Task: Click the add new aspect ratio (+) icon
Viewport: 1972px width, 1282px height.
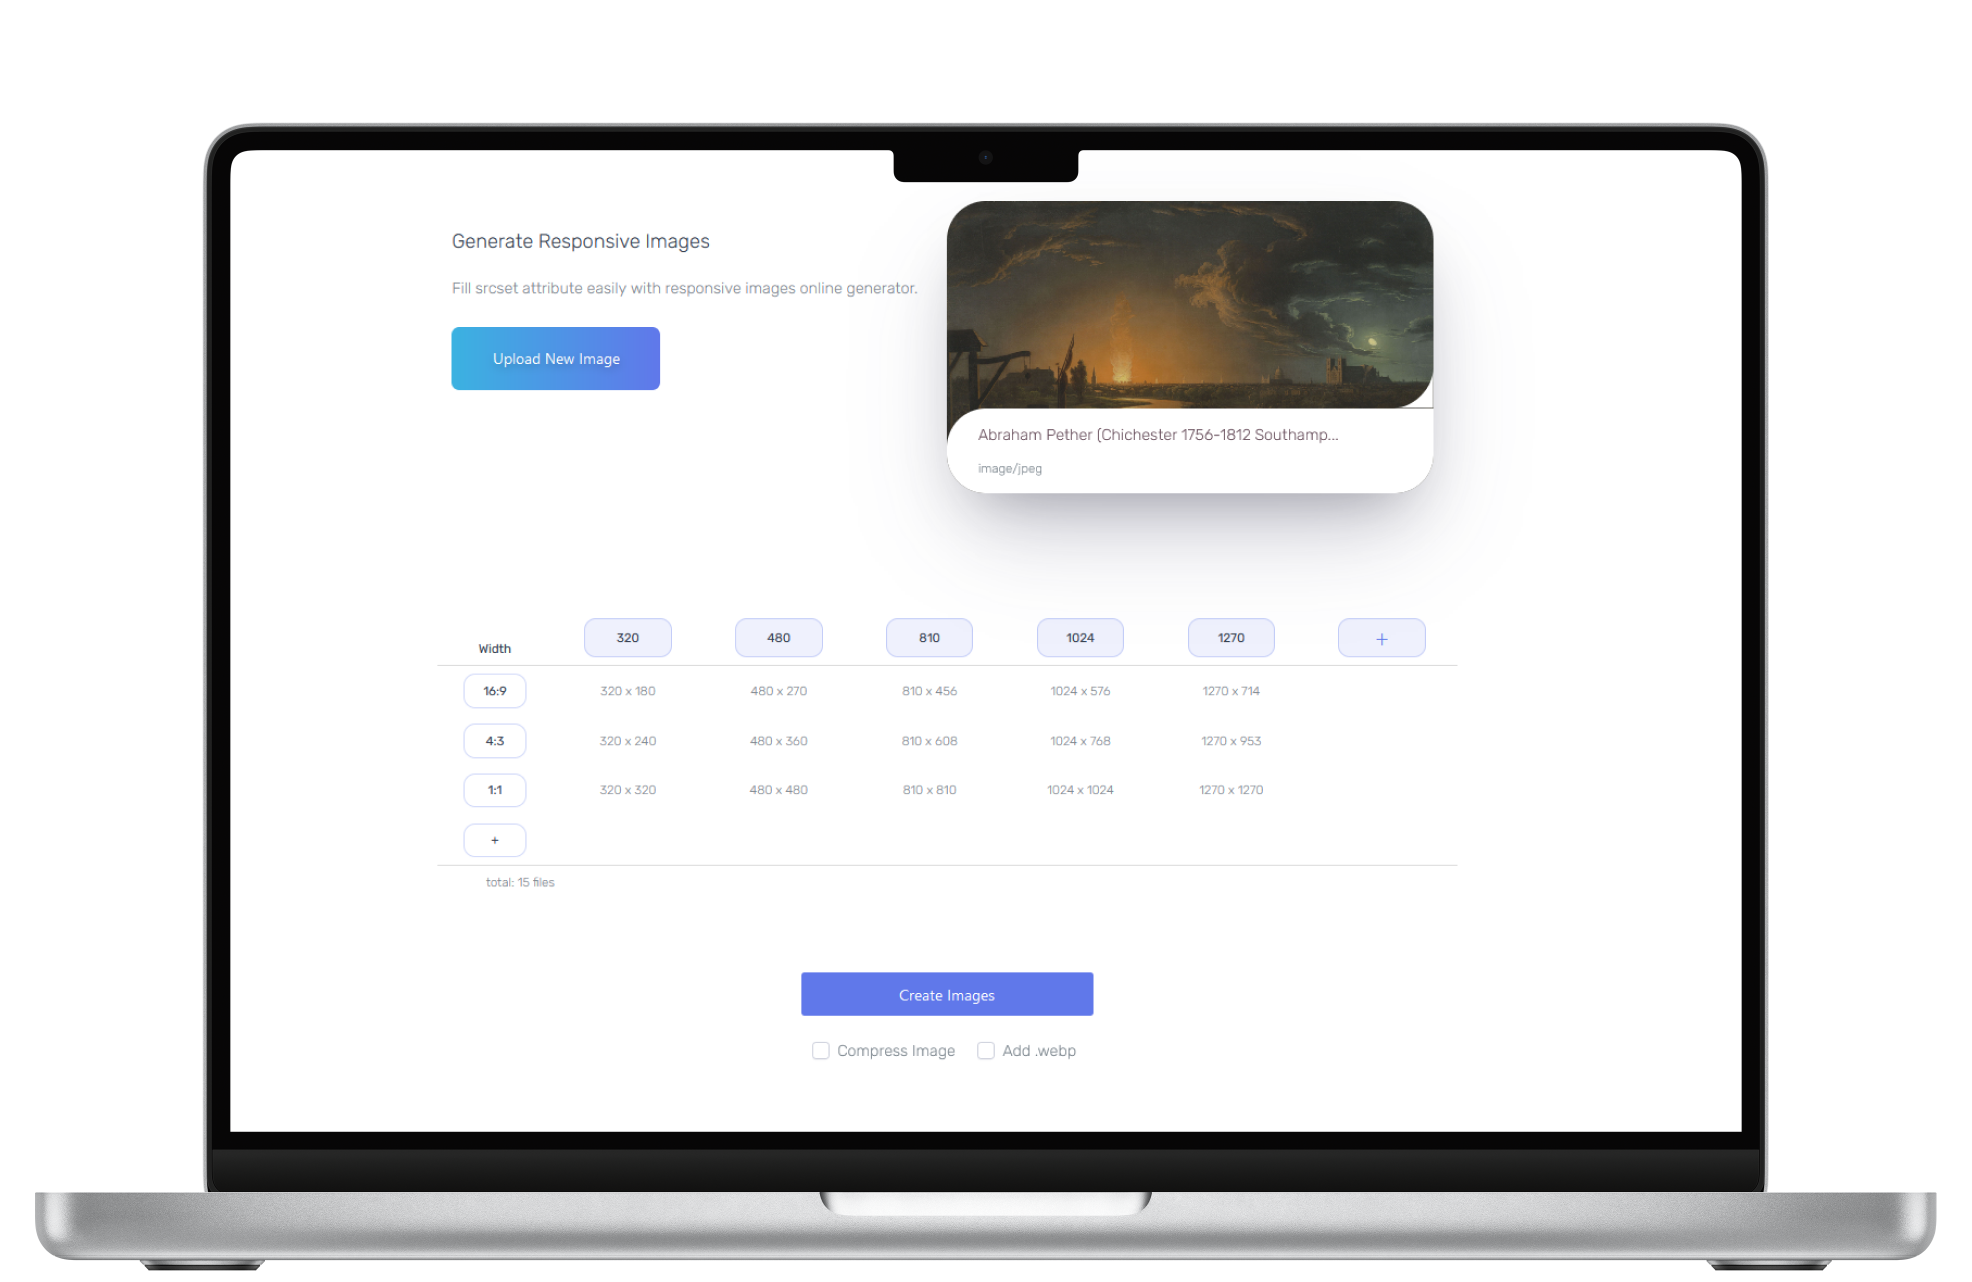Action: click(x=494, y=839)
